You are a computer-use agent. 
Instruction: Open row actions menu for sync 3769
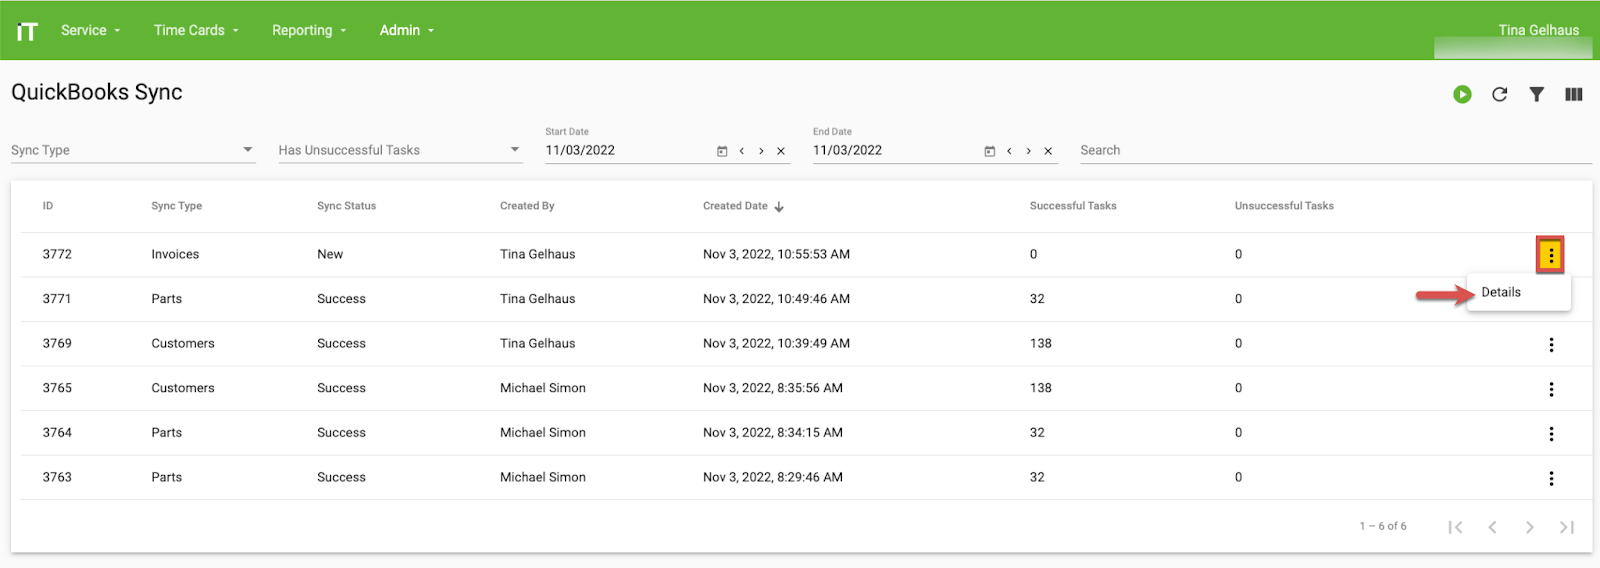1551,344
